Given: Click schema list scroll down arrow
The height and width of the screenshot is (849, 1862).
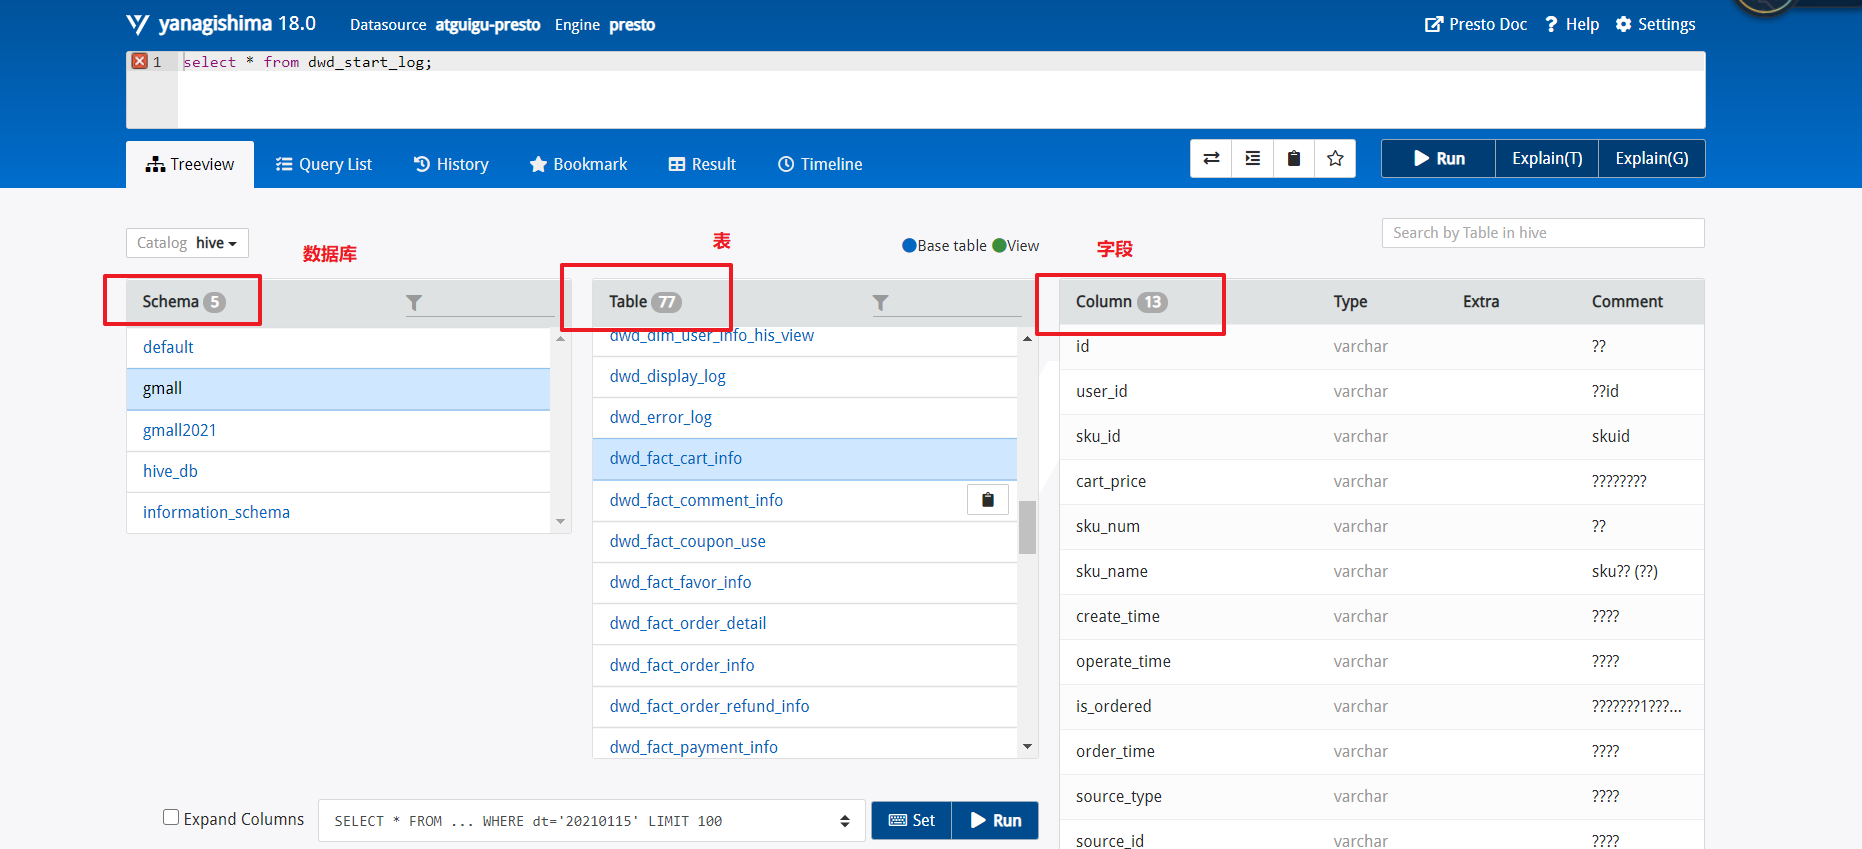Looking at the screenshot, I should pyautogui.click(x=560, y=521).
